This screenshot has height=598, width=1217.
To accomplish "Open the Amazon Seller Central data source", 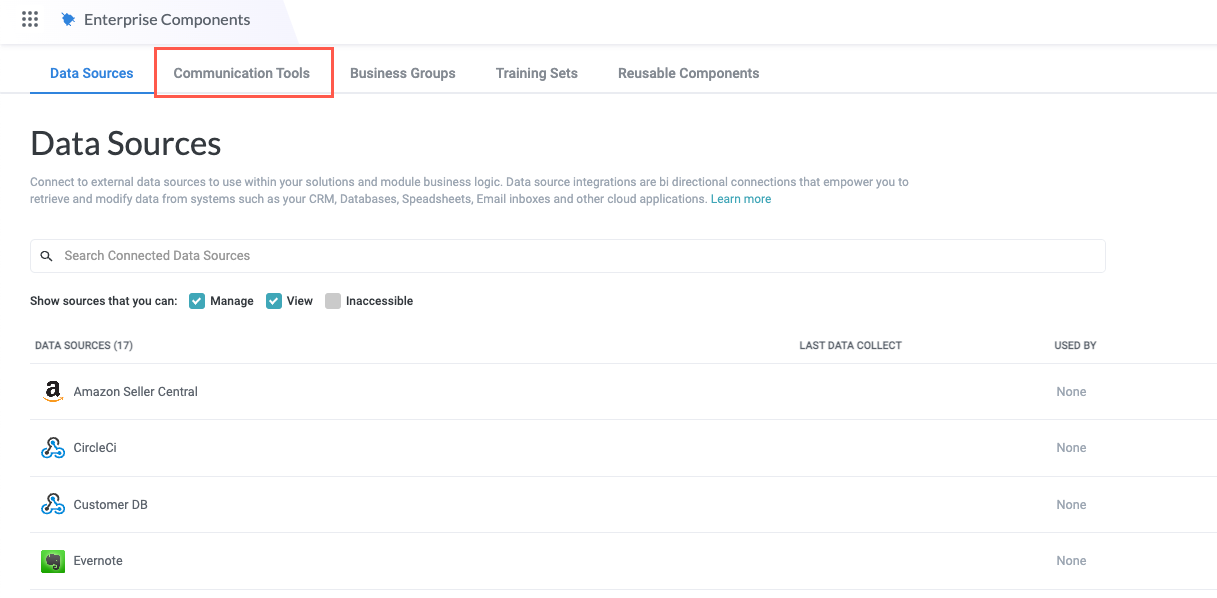I will [x=136, y=392].
